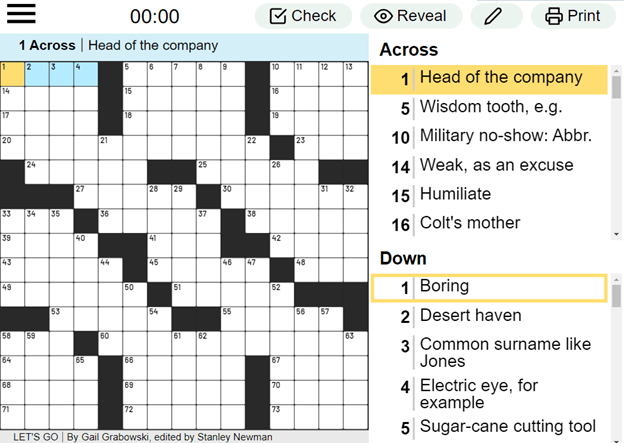Select Down clue 'Desert haven'
This screenshot has width=624, height=443.
(x=470, y=315)
